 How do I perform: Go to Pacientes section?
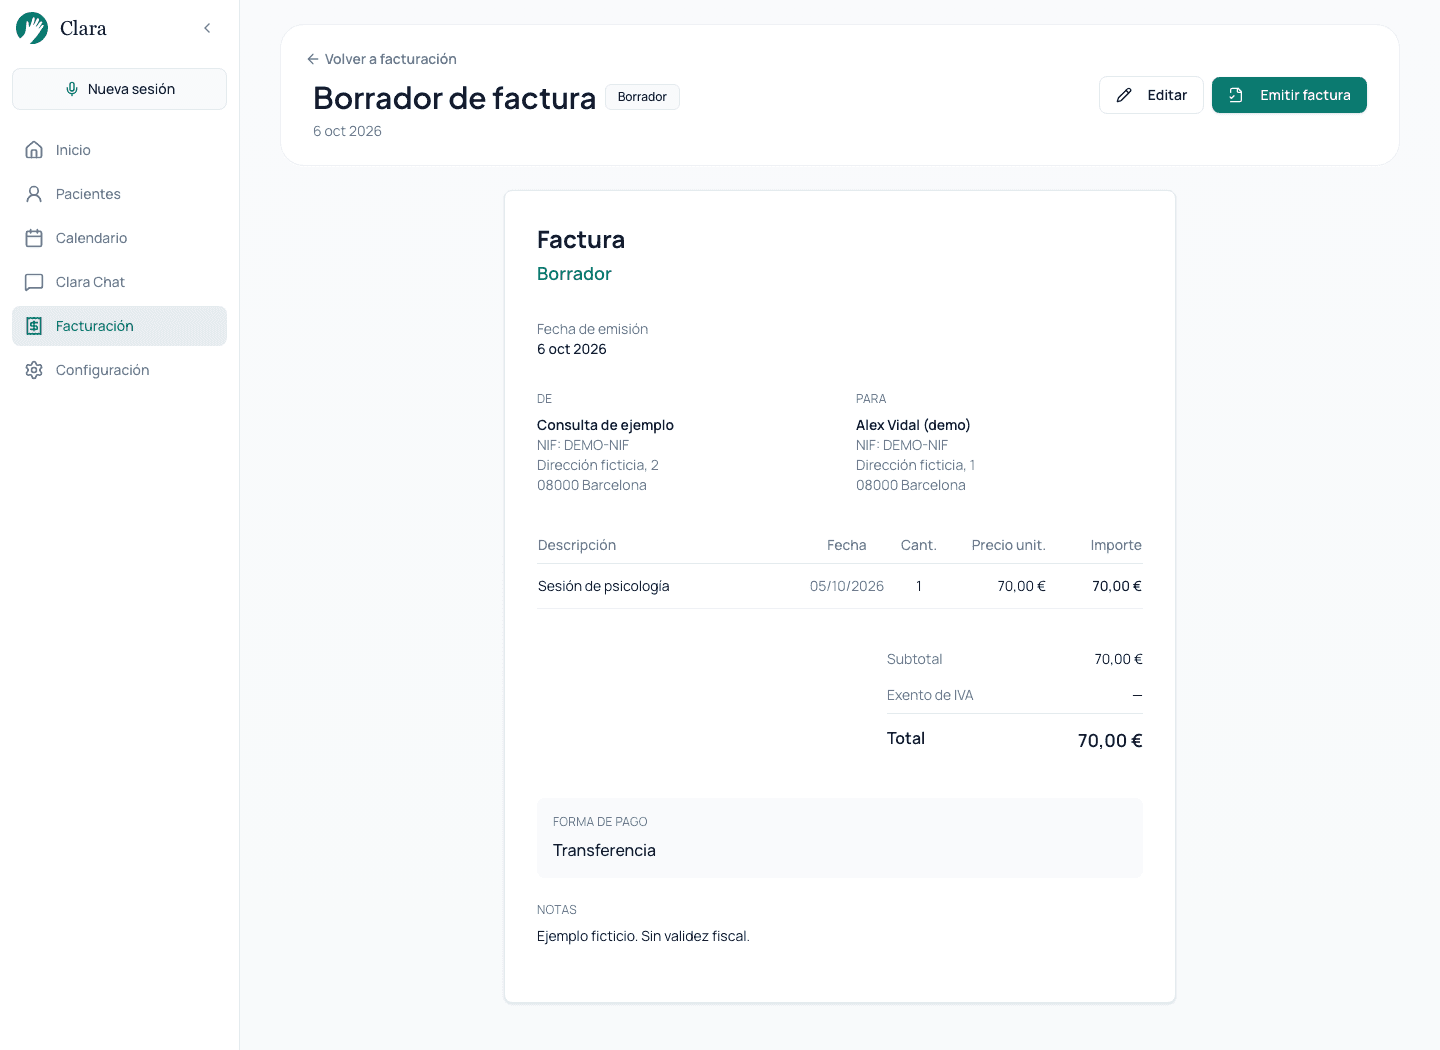(119, 194)
